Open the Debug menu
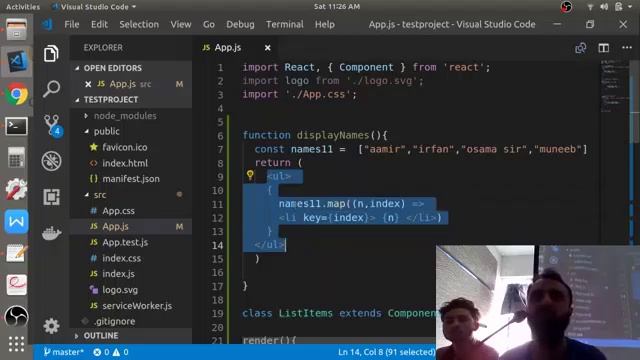Viewport: 640px width, 360px height. click(x=240, y=24)
